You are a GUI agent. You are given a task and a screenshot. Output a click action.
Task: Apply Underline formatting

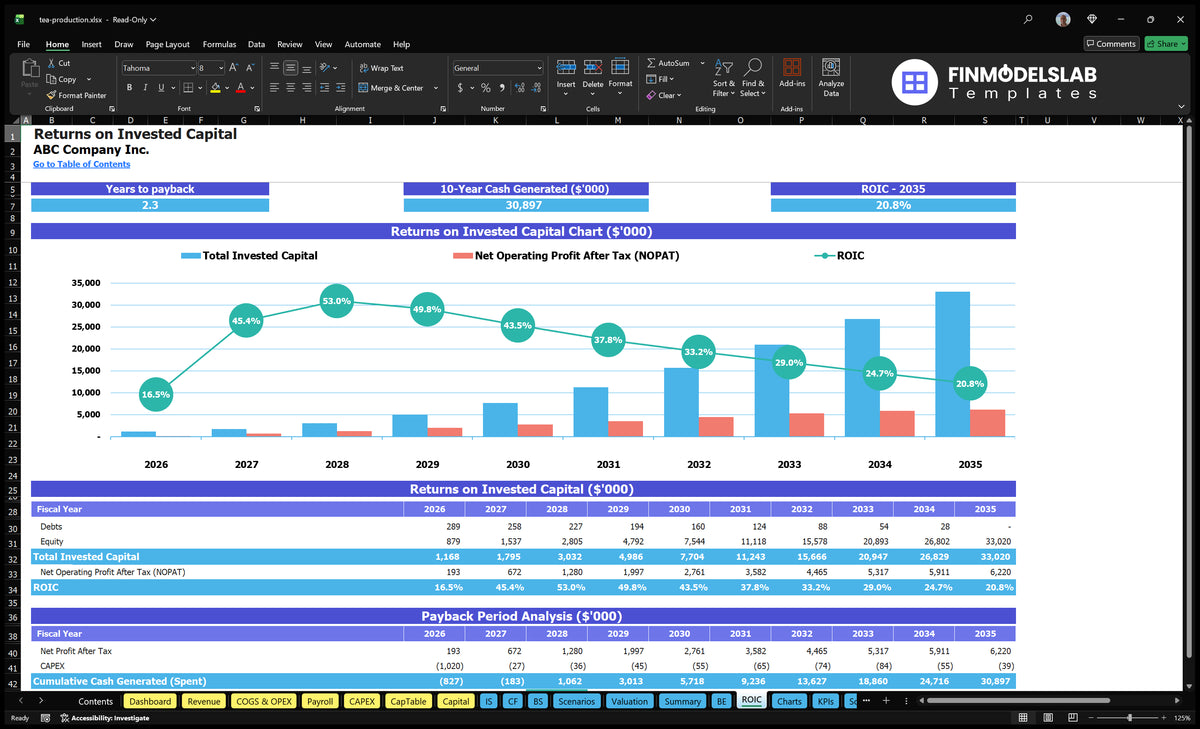[x=160, y=88]
